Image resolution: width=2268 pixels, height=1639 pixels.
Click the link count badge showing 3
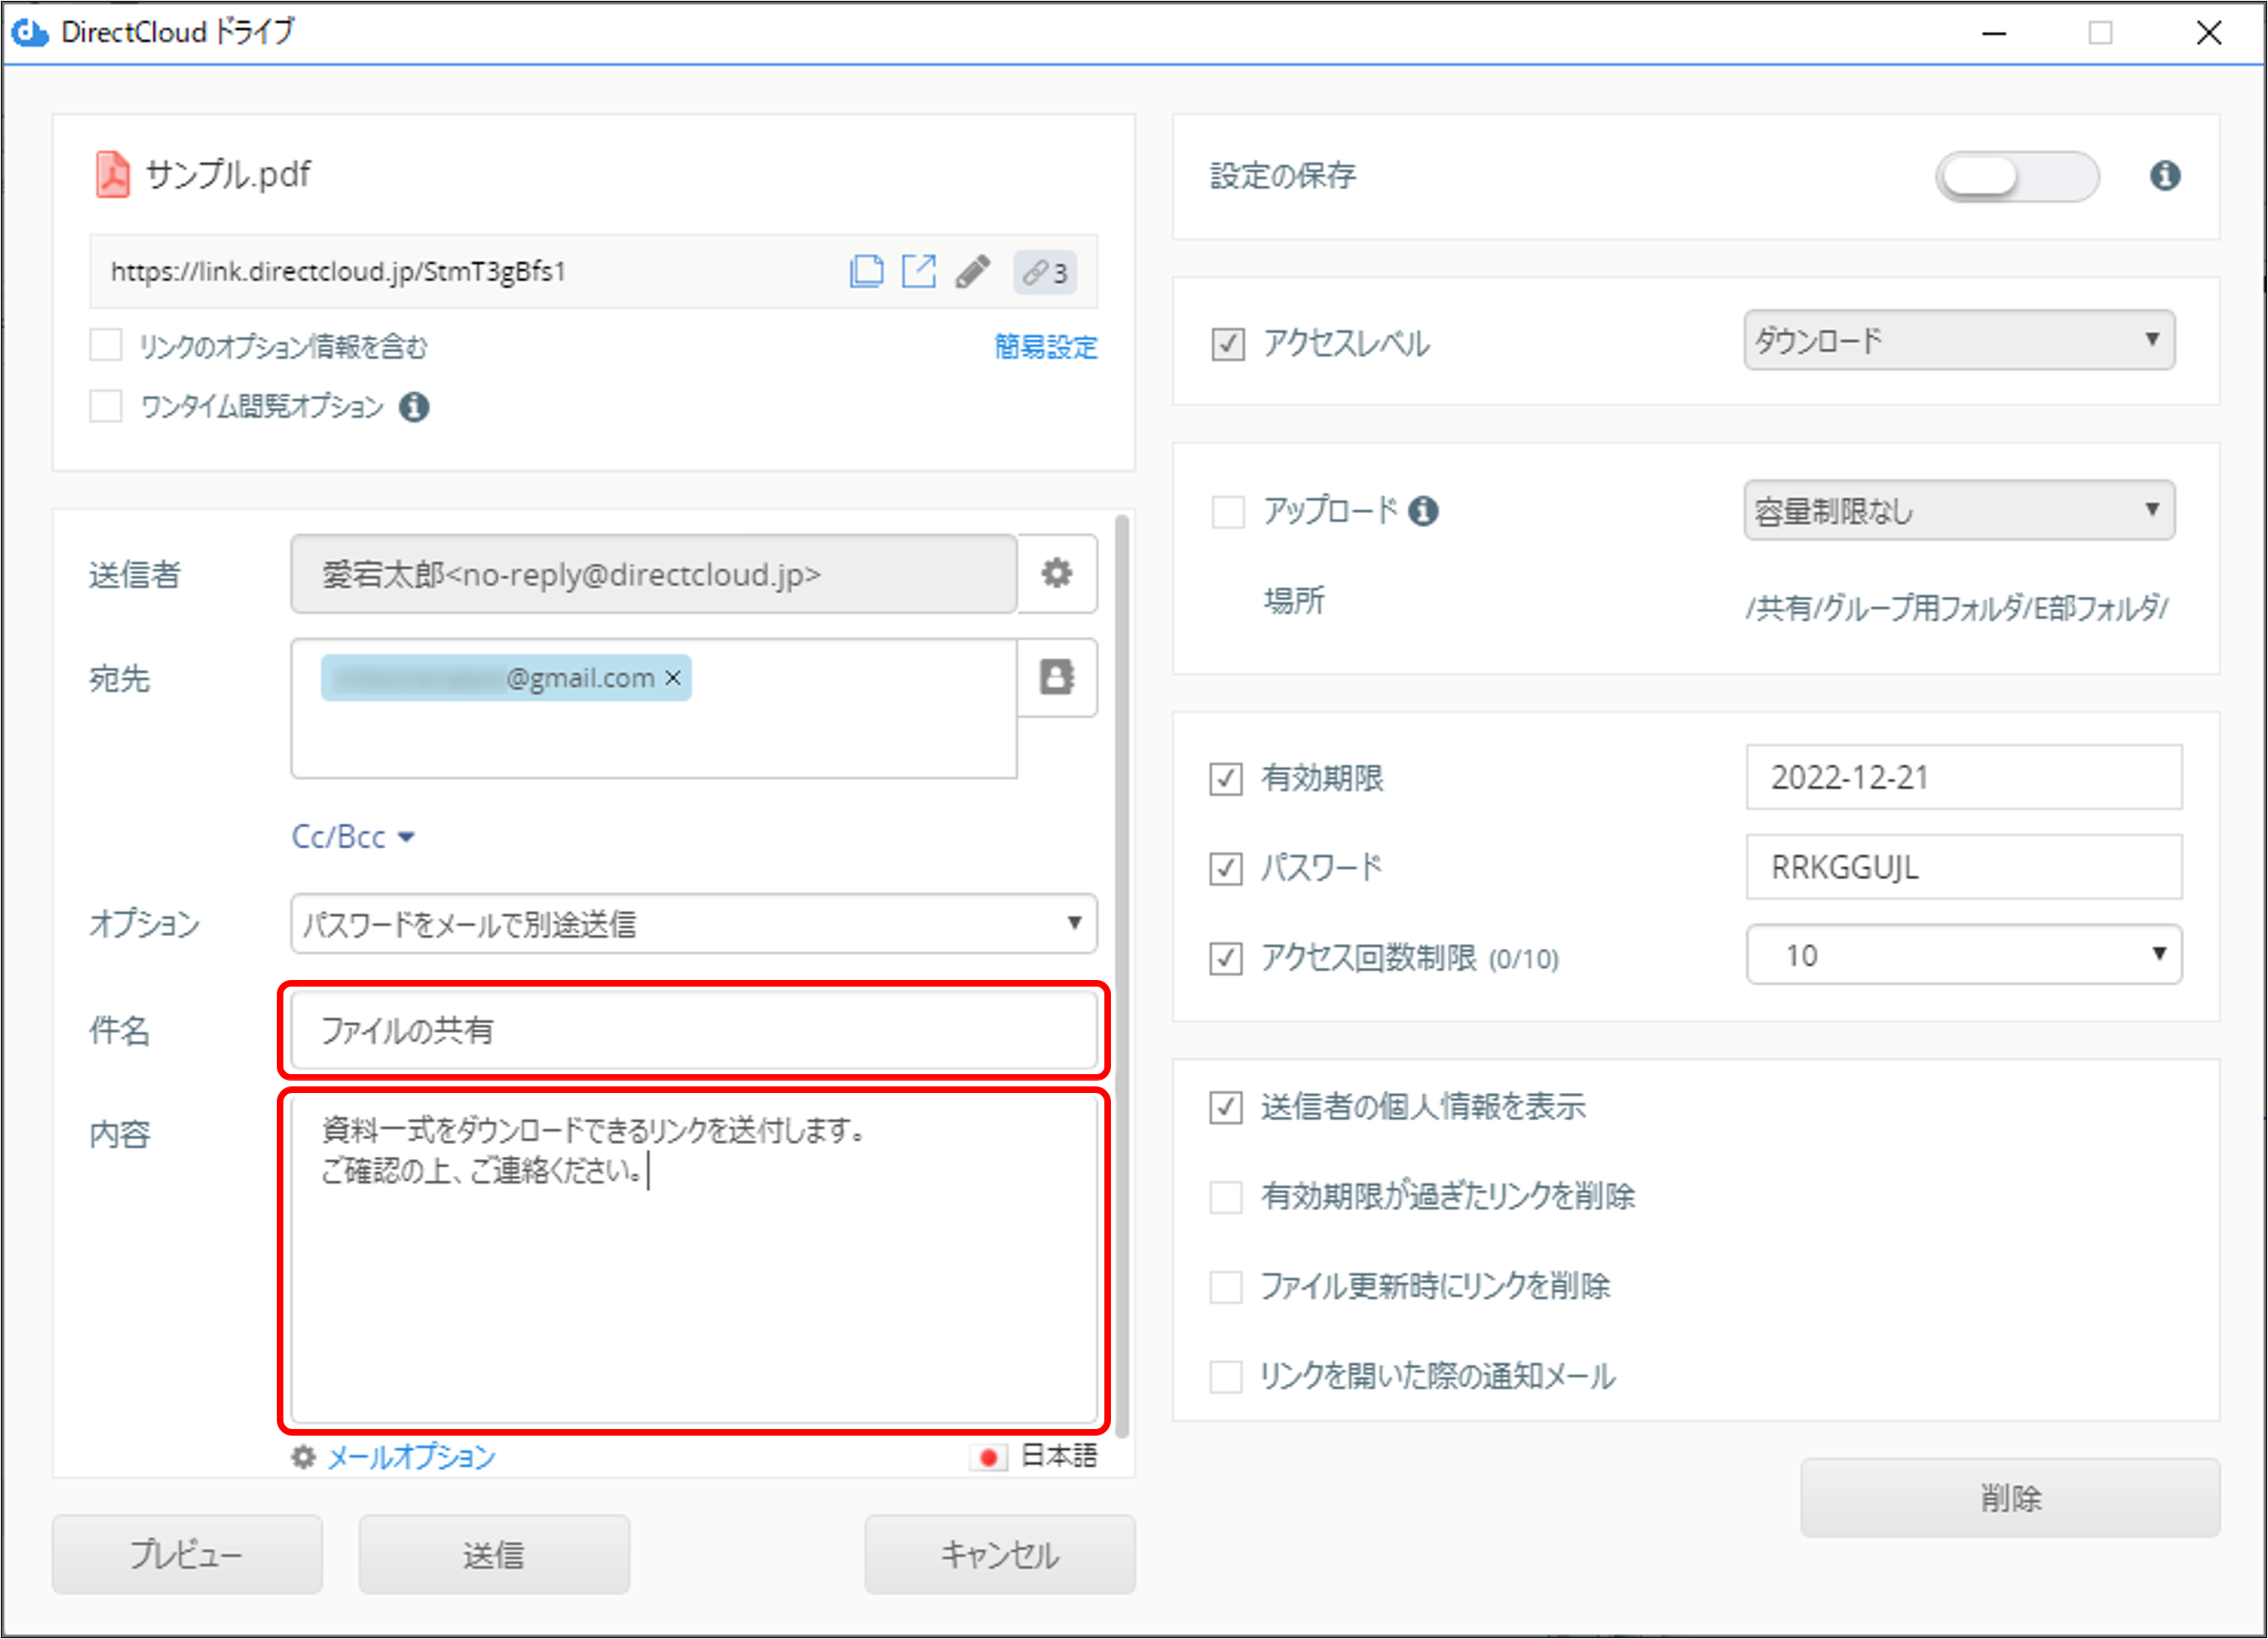(1045, 272)
